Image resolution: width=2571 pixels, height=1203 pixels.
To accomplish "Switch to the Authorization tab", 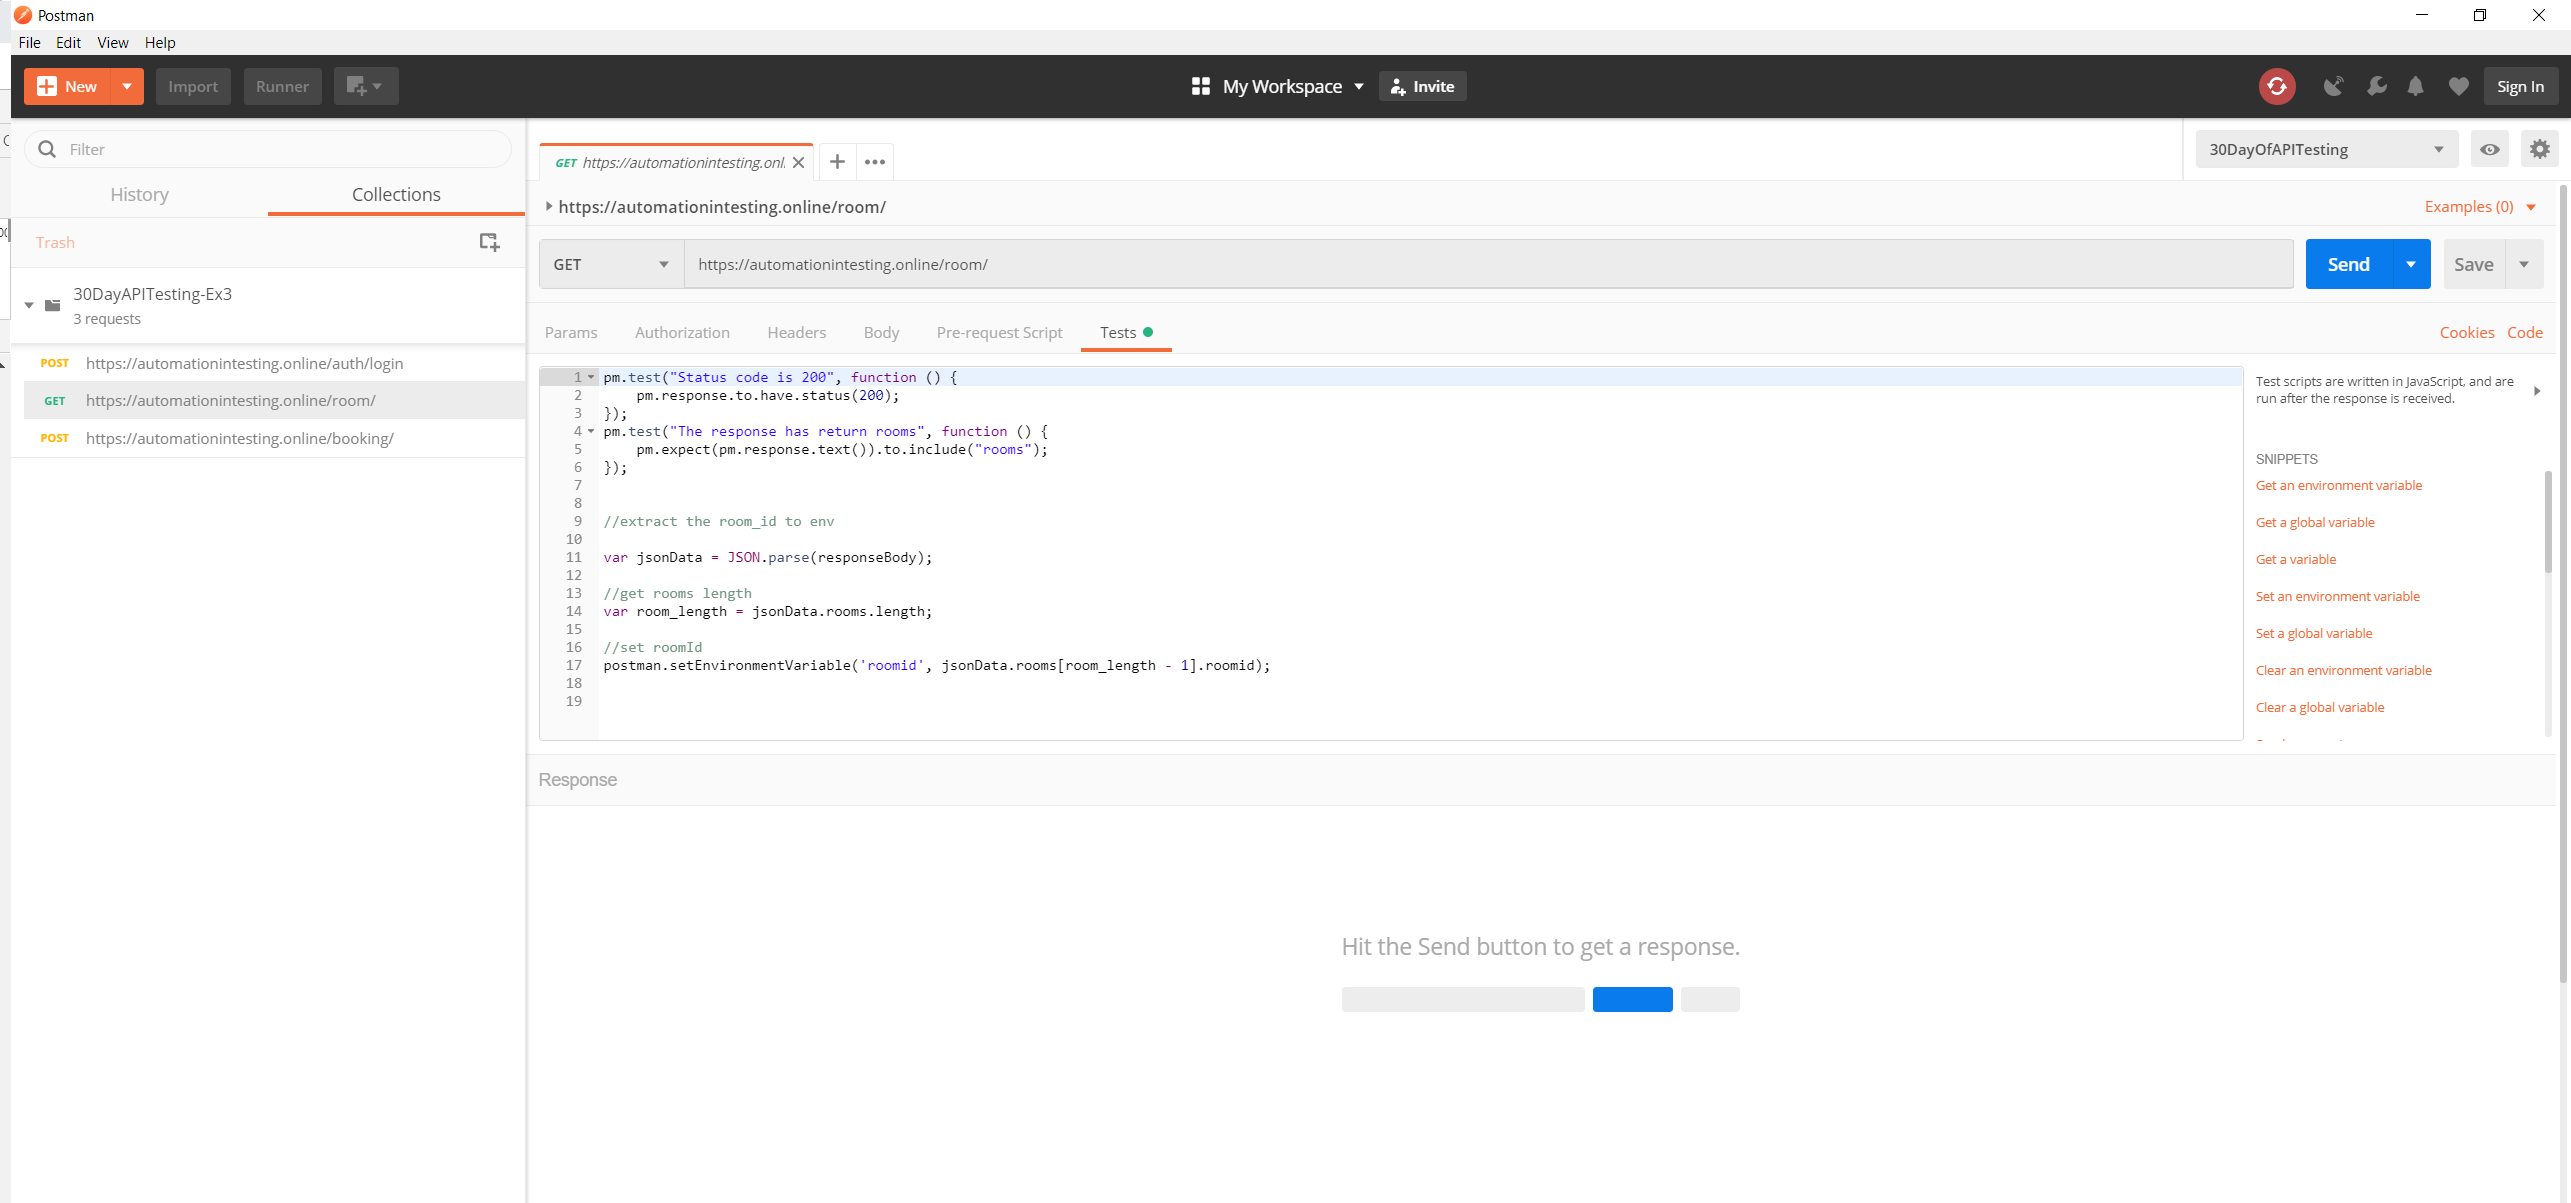I will [682, 332].
